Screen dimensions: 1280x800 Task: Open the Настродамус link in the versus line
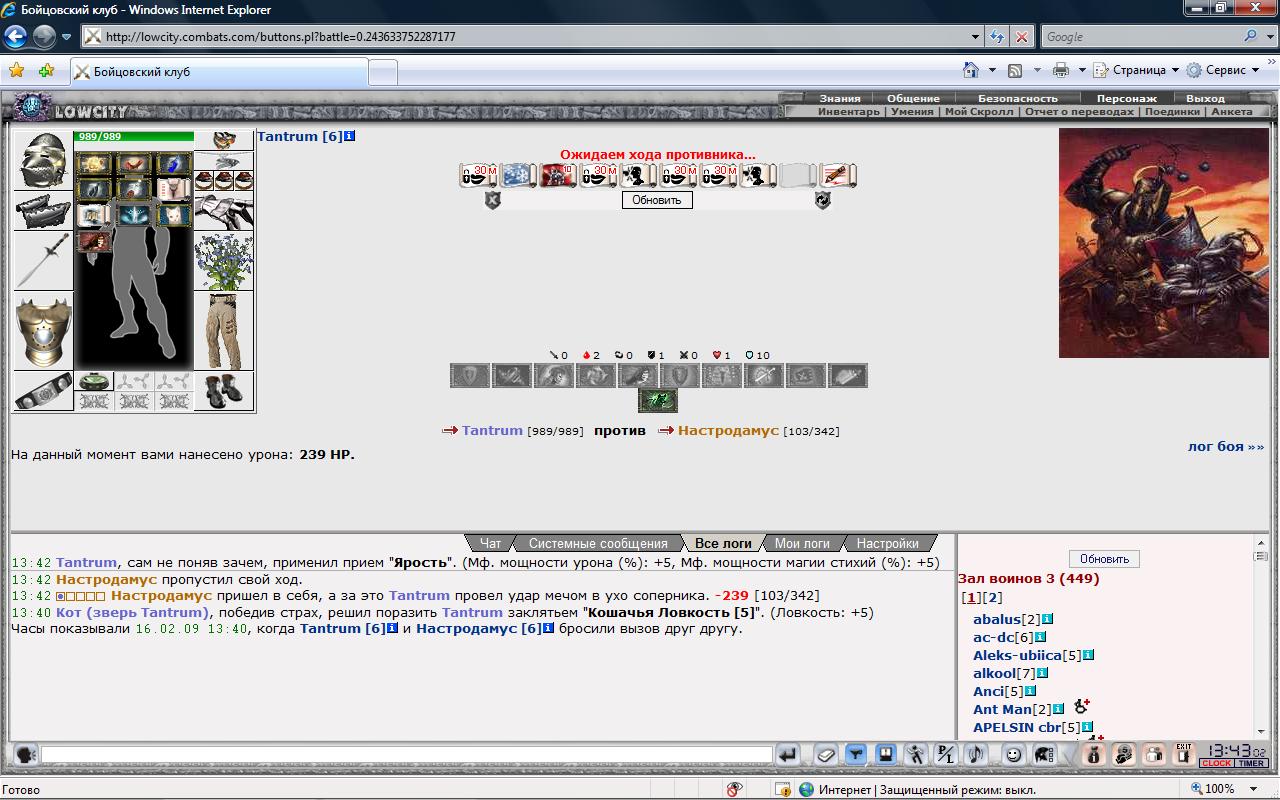tap(728, 430)
